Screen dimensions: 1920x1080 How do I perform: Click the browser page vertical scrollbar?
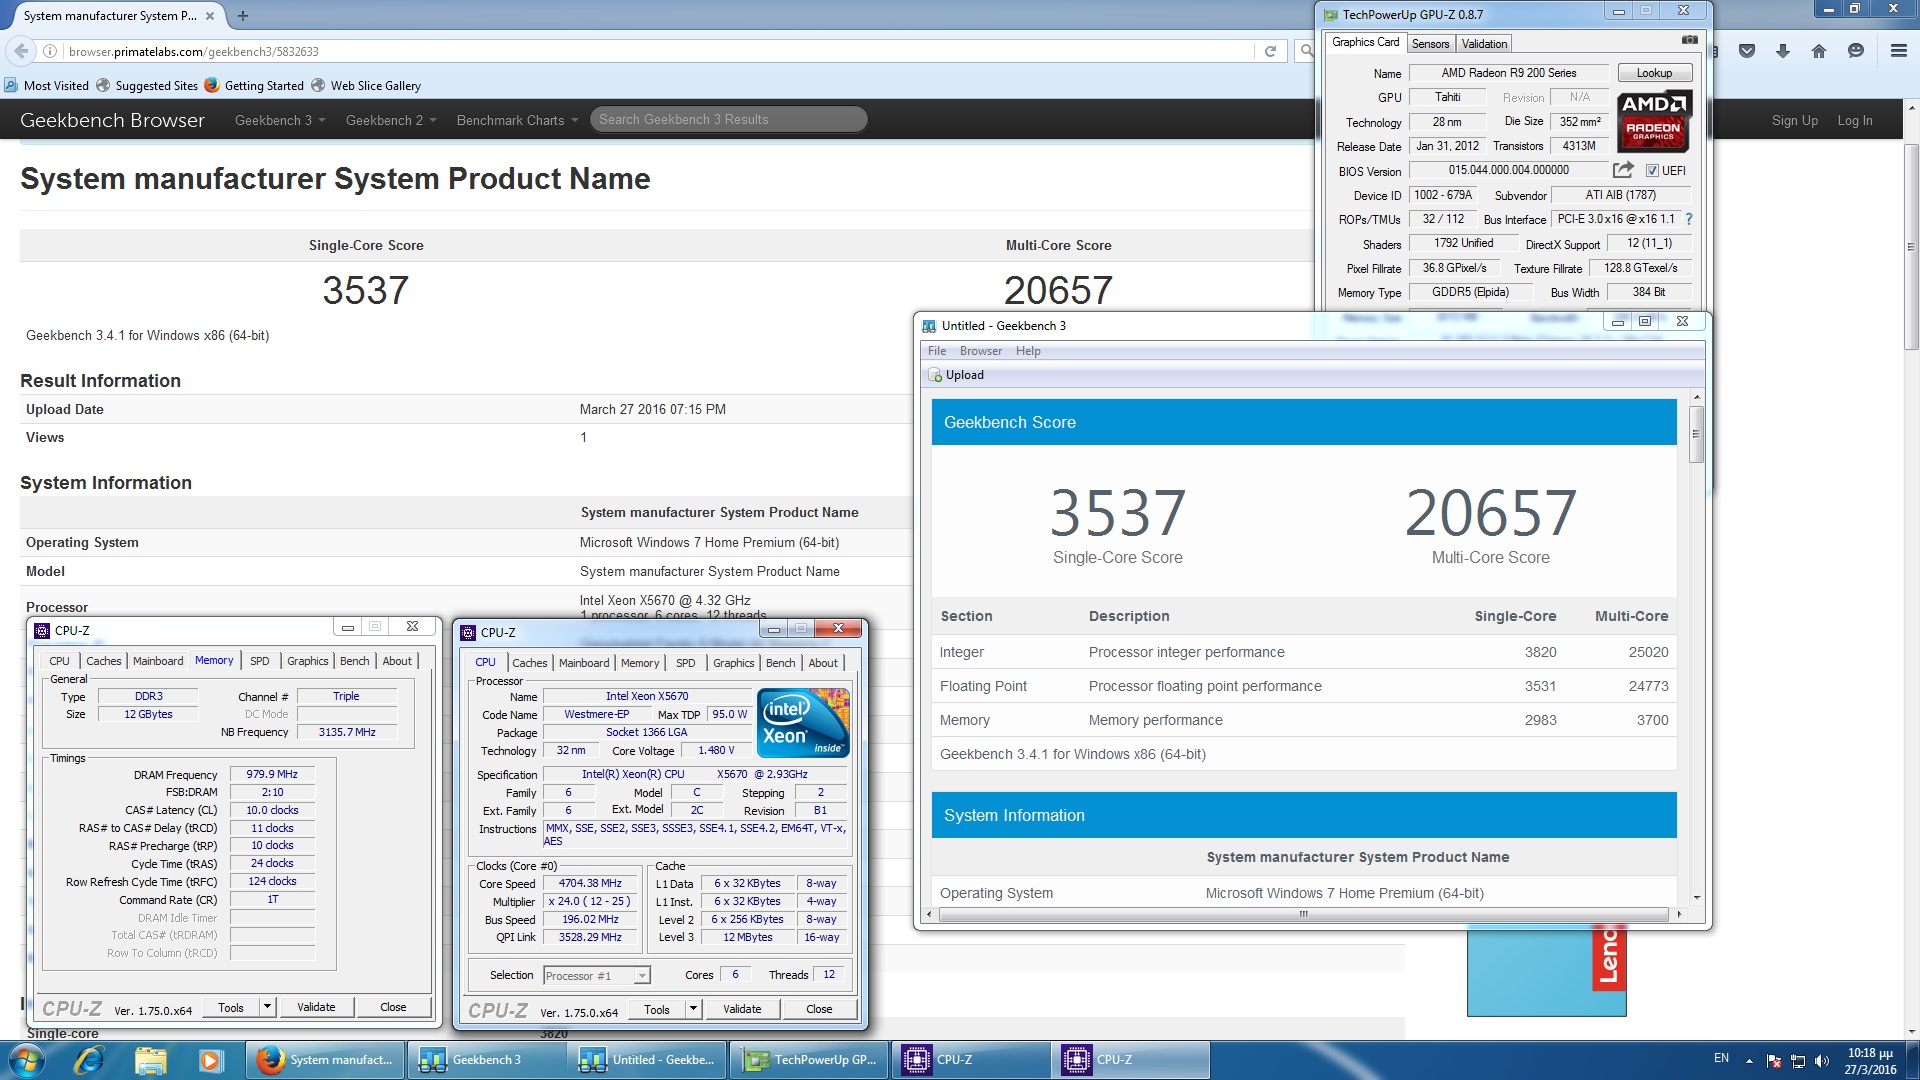point(1911,247)
